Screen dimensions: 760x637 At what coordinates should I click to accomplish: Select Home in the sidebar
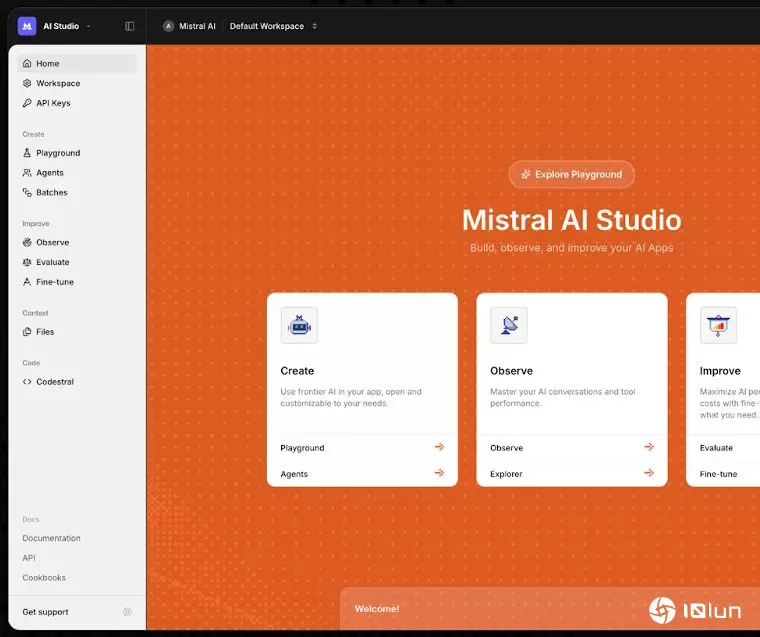pyautogui.click(x=47, y=64)
